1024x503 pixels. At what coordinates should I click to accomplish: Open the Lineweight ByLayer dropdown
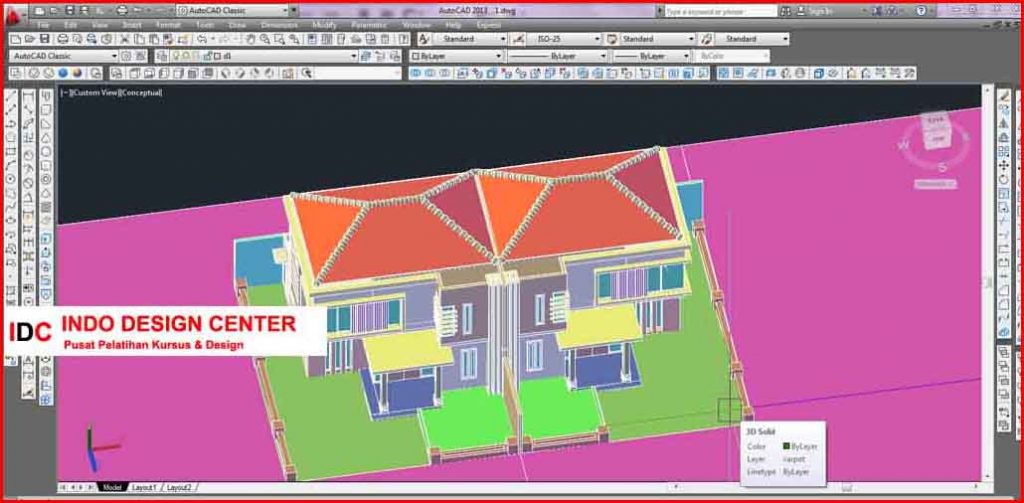[x=686, y=56]
